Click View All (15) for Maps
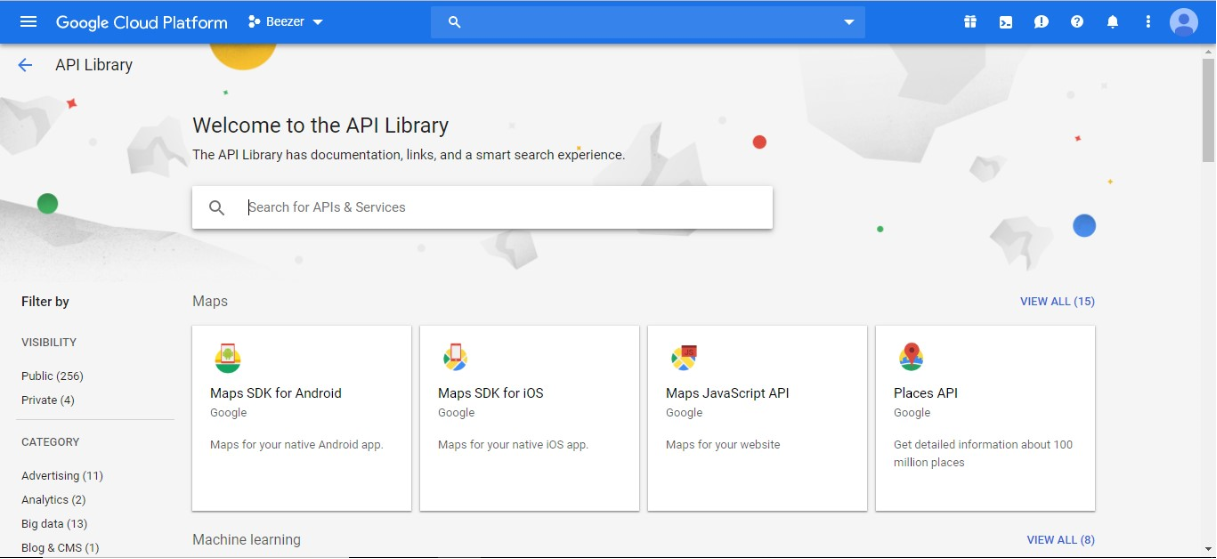Viewport: 1217px width, 559px height. tap(1057, 301)
